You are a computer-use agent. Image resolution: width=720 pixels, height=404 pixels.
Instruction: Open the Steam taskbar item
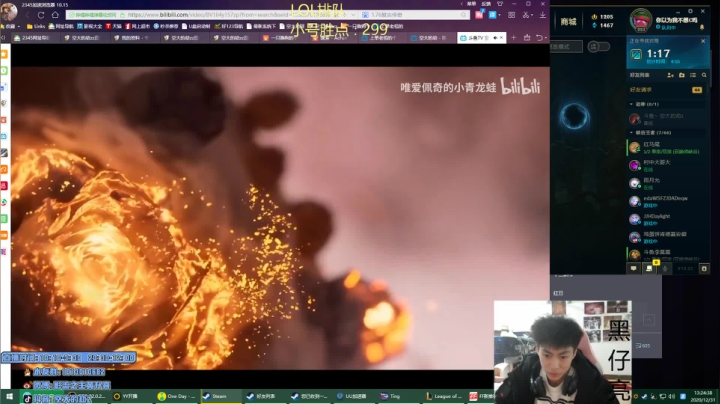click(220, 396)
